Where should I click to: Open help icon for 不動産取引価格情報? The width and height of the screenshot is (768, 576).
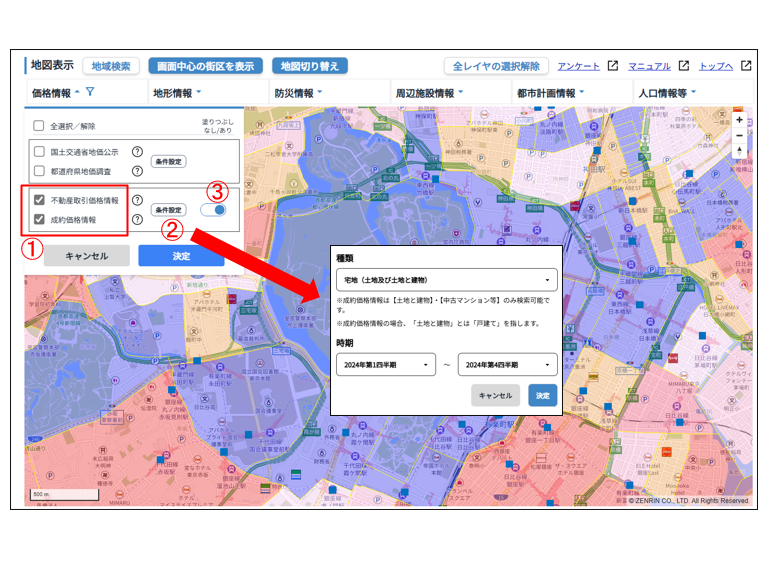coord(137,200)
